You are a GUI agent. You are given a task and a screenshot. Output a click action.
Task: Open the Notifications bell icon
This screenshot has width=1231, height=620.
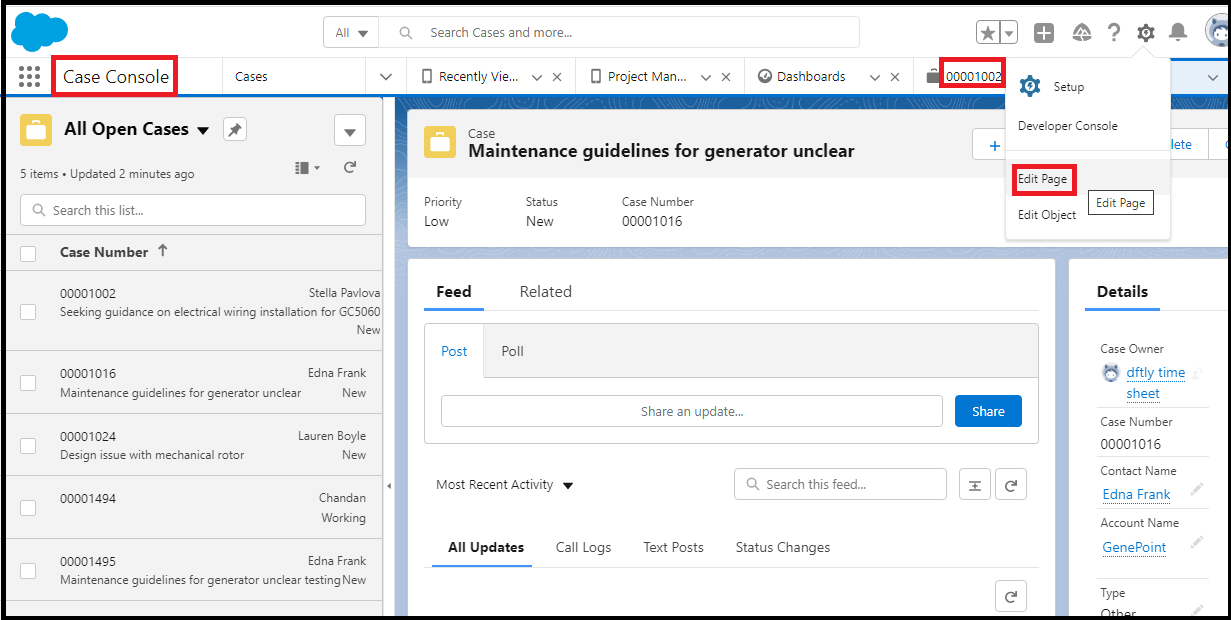[1178, 33]
